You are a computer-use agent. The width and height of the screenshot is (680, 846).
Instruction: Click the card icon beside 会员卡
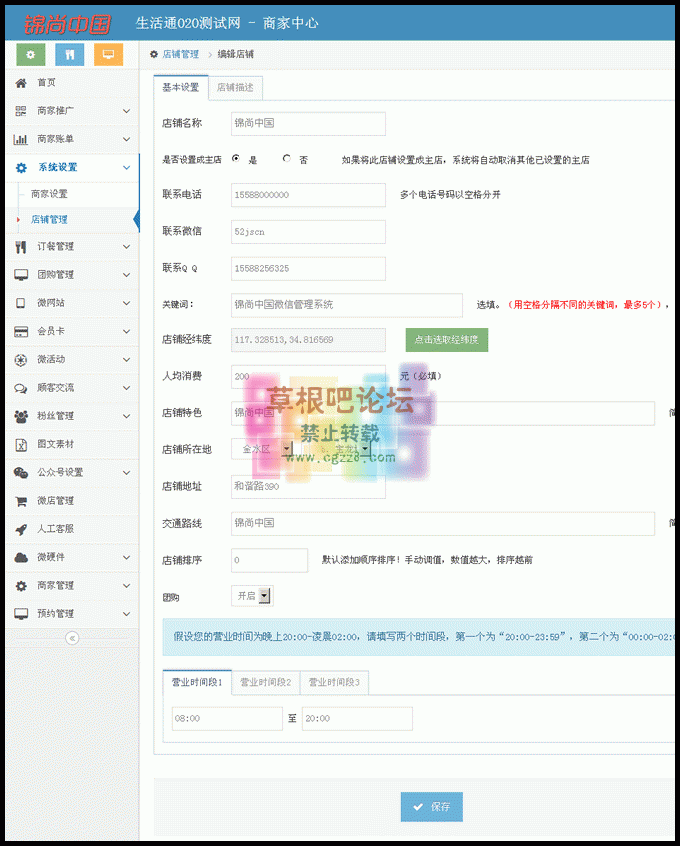[21, 332]
